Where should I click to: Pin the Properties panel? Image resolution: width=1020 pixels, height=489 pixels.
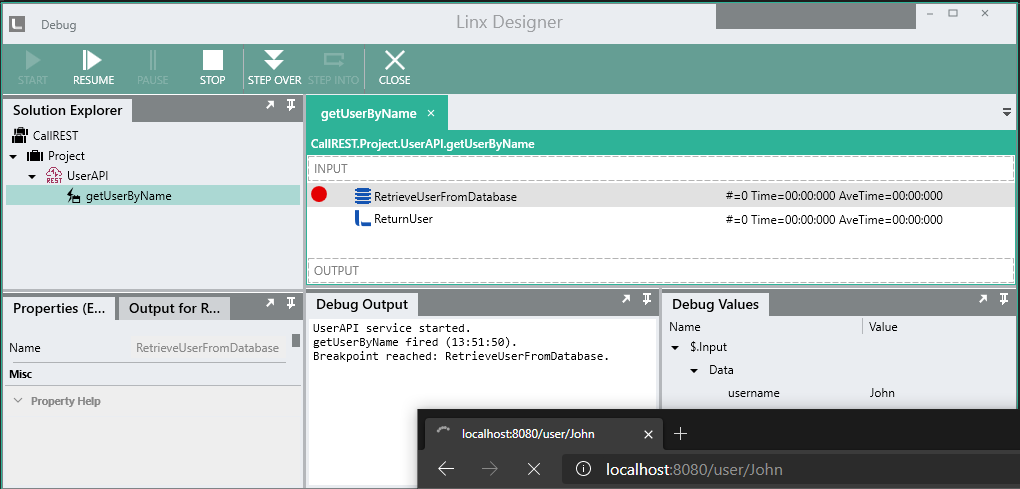point(291,303)
